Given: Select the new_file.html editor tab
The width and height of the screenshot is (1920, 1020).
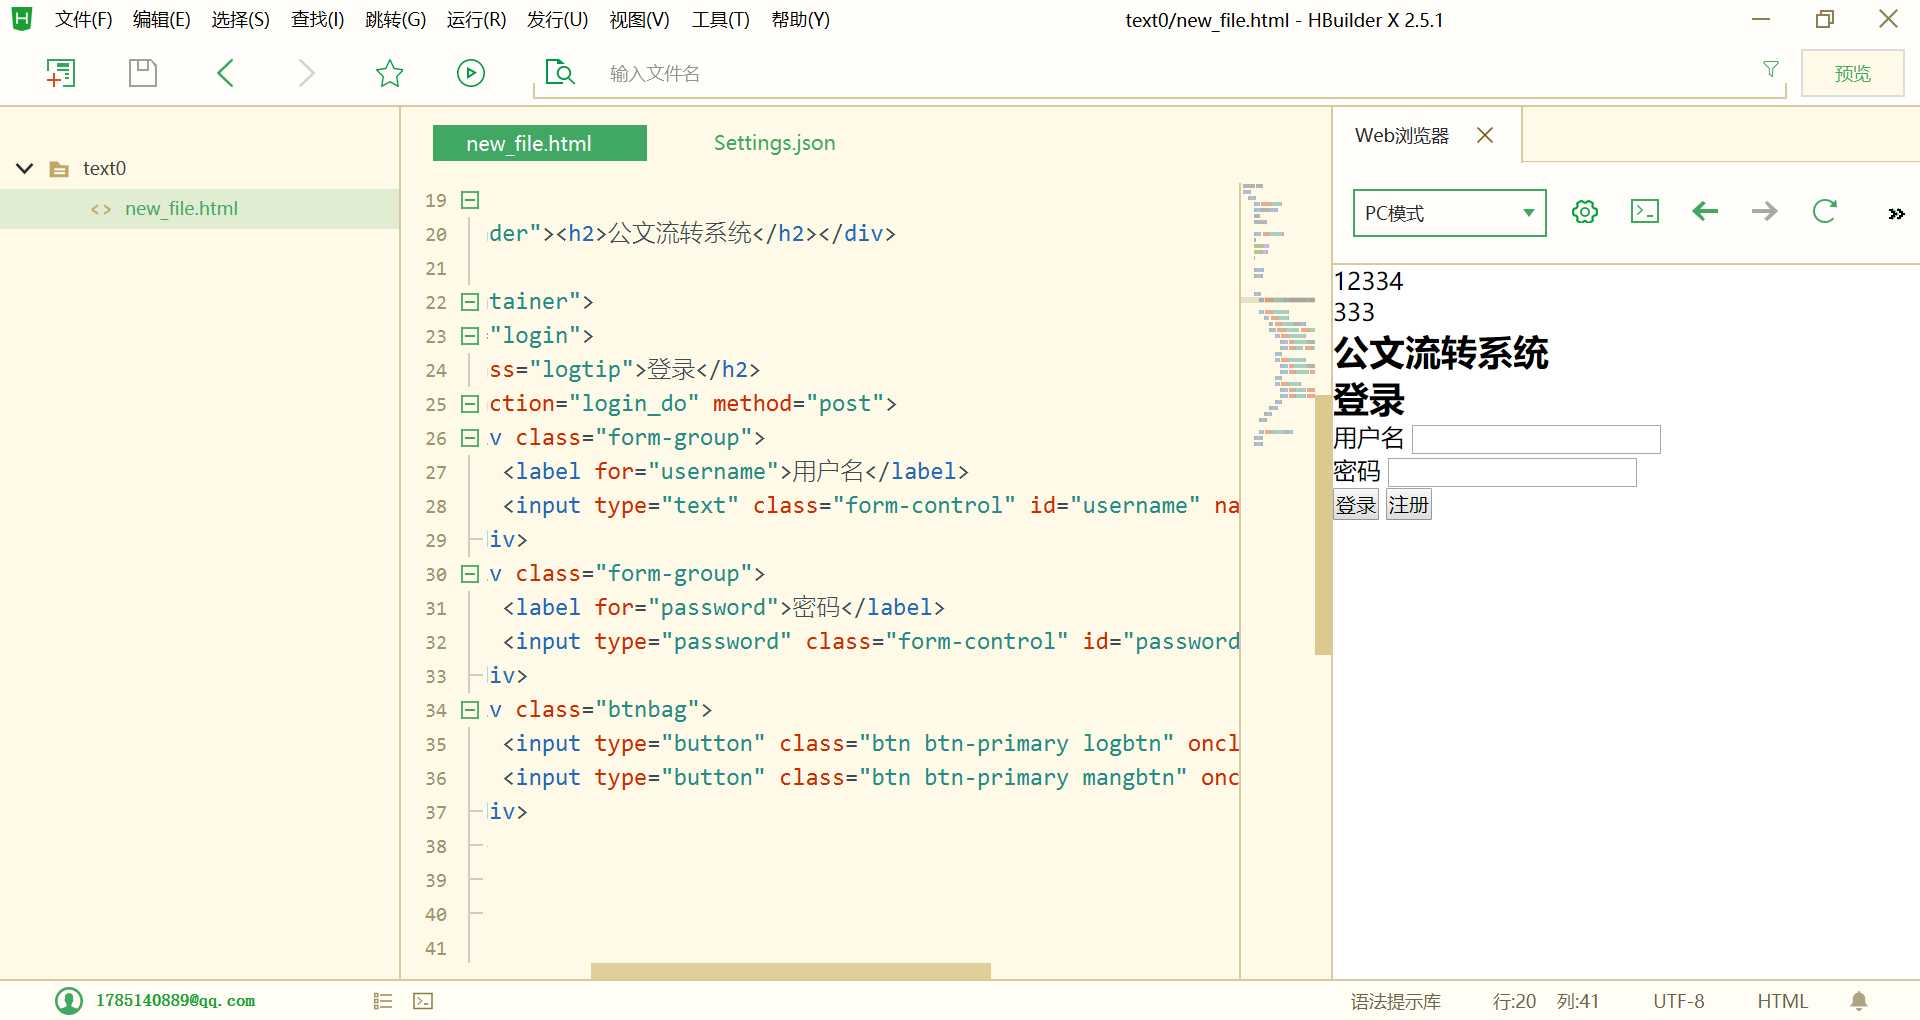Looking at the screenshot, I should click(539, 143).
